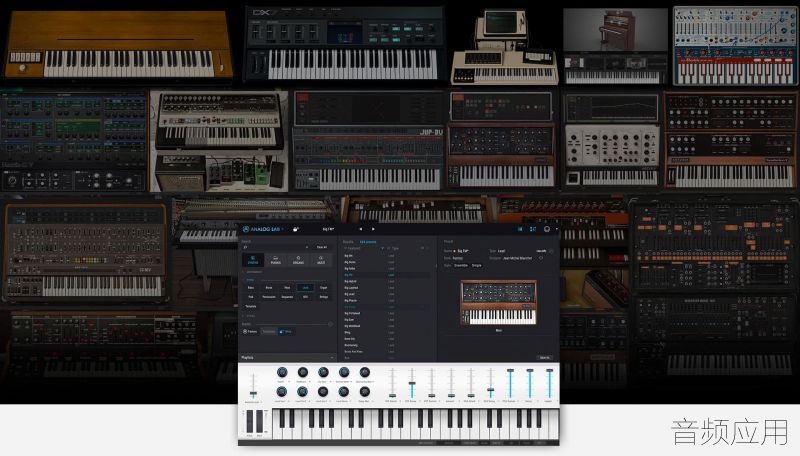Click the Simple style tag
Screen dimensions: 800x456
click(x=477, y=265)
